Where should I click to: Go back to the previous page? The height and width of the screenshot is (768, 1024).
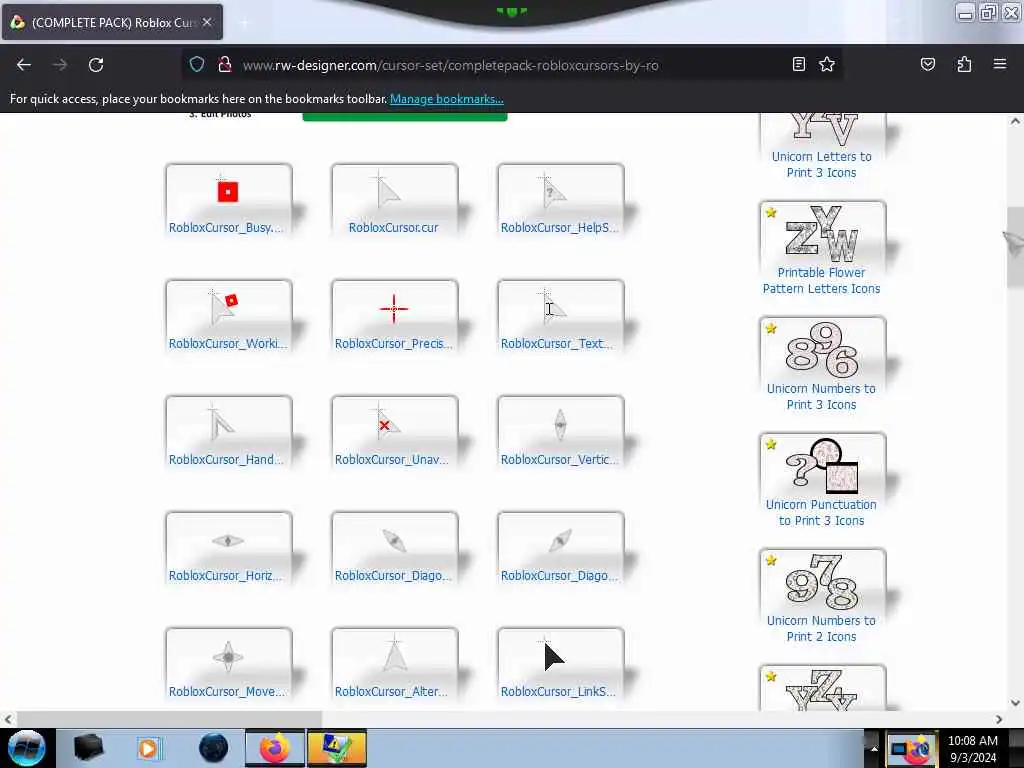click(x=24, y=65)
